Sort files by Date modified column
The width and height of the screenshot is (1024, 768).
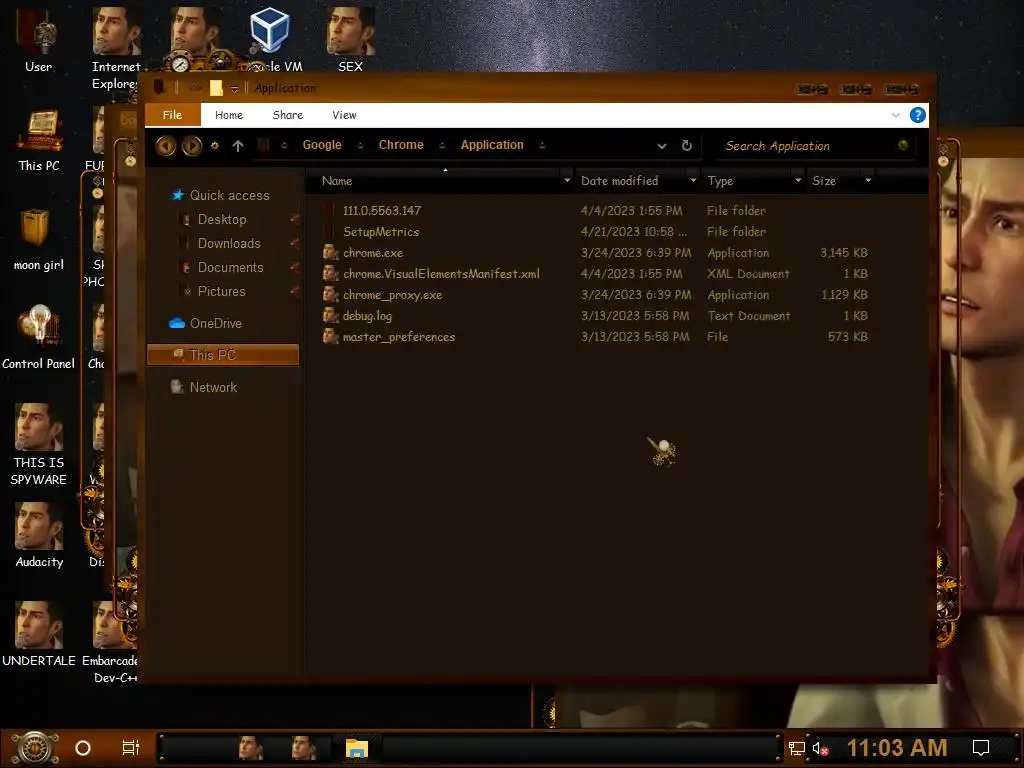619,181
